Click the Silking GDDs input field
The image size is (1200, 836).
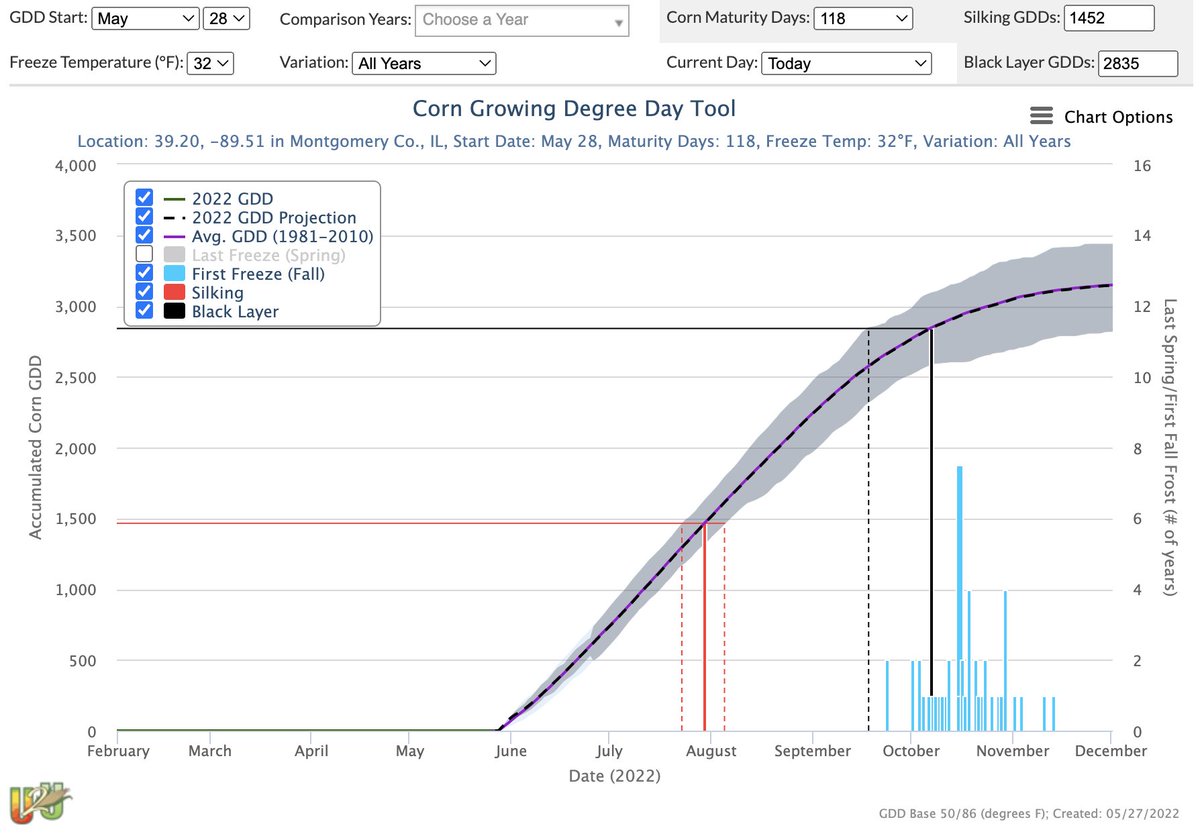click(x=1109, y=18)
